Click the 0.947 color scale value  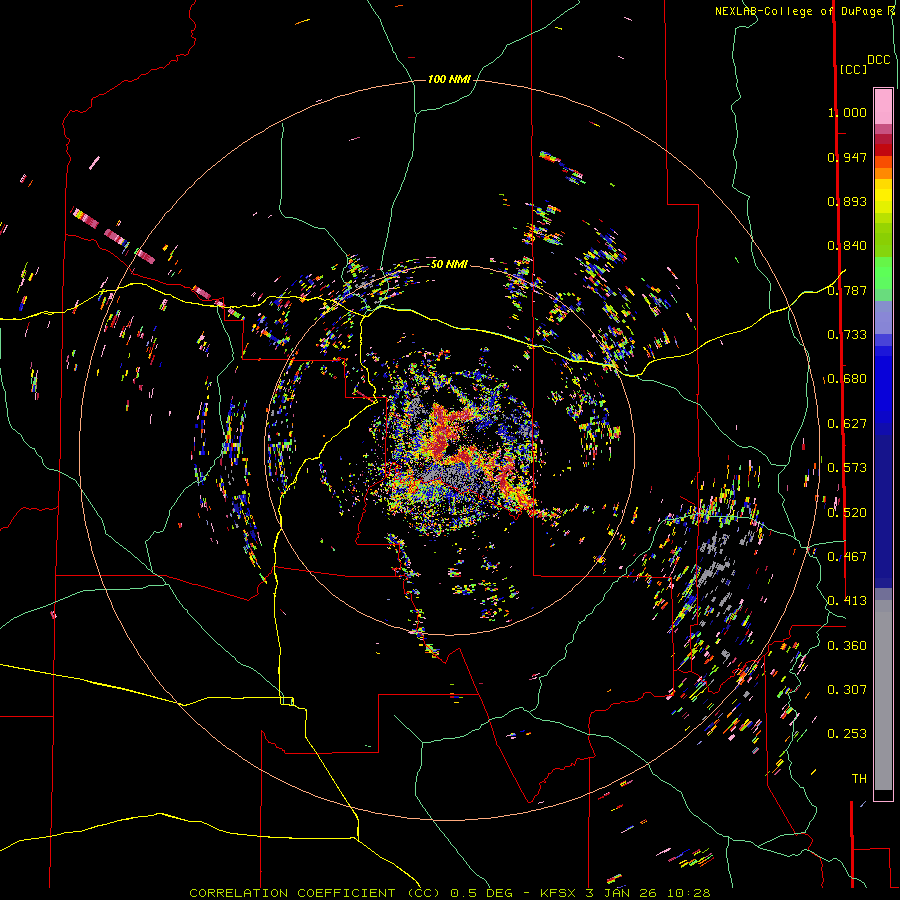(x=847, y=157)
